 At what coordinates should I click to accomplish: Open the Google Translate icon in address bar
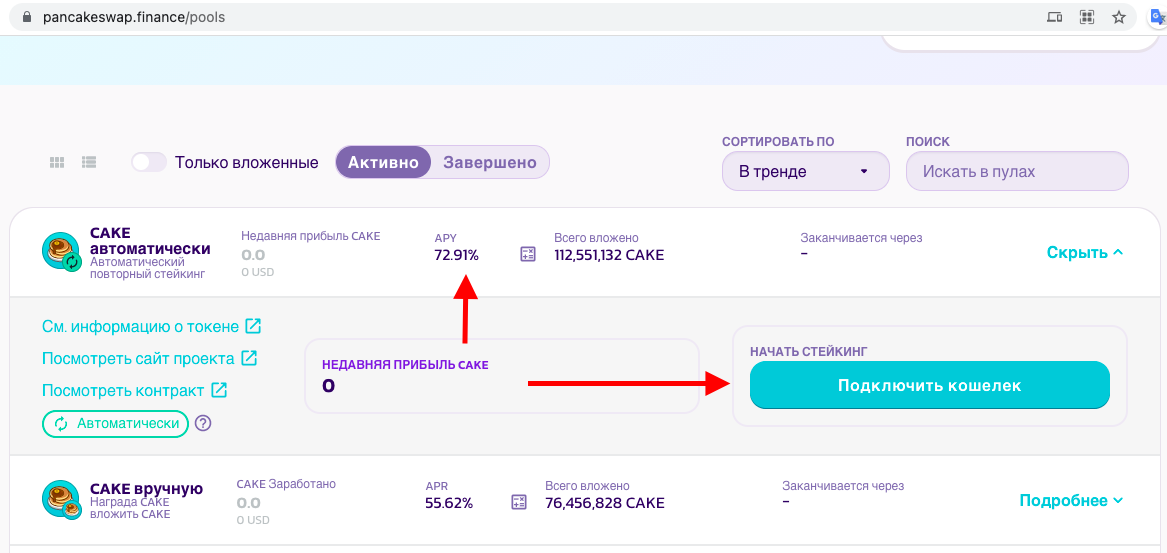1157,16
